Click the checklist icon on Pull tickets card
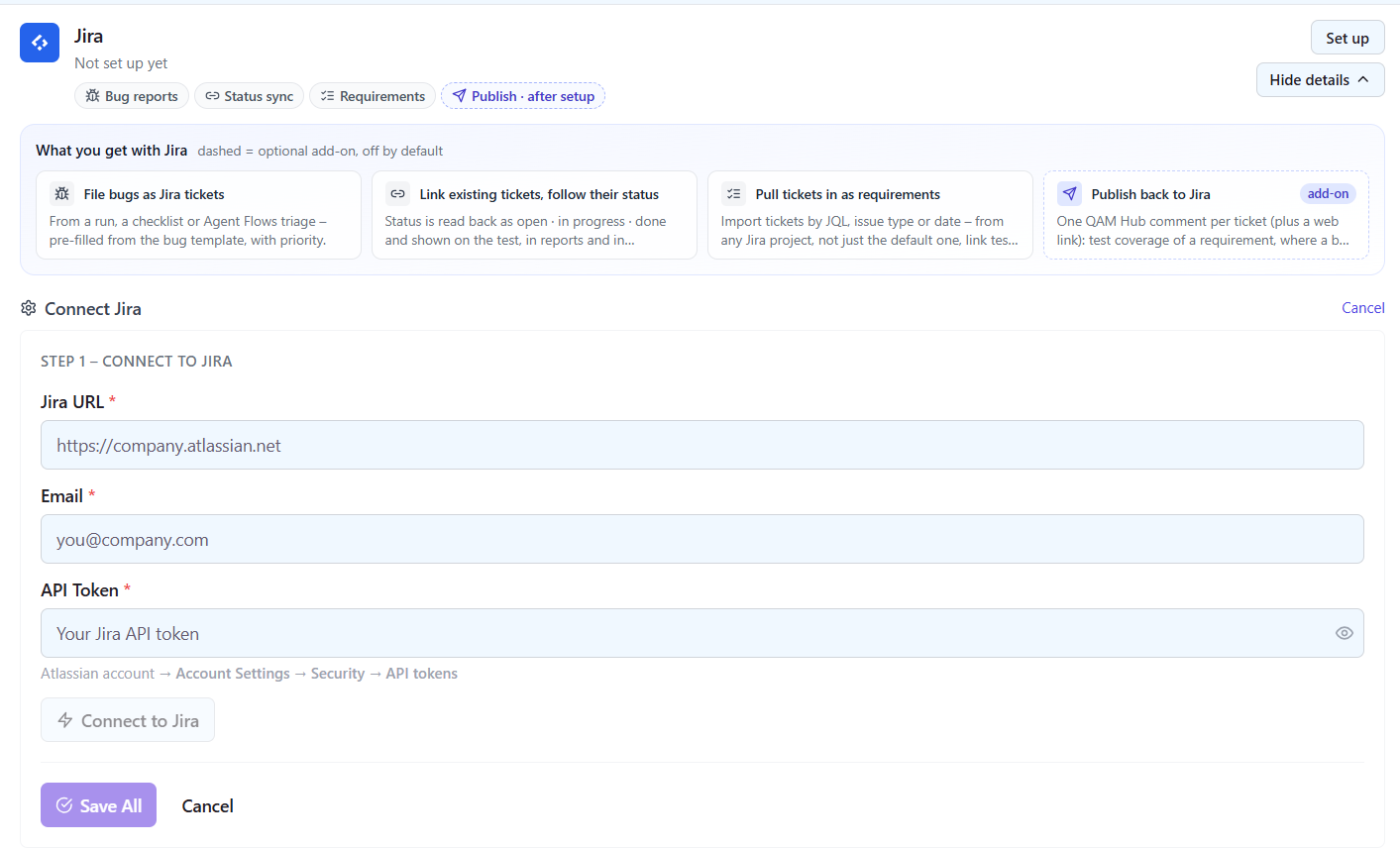 coord(734,194)
